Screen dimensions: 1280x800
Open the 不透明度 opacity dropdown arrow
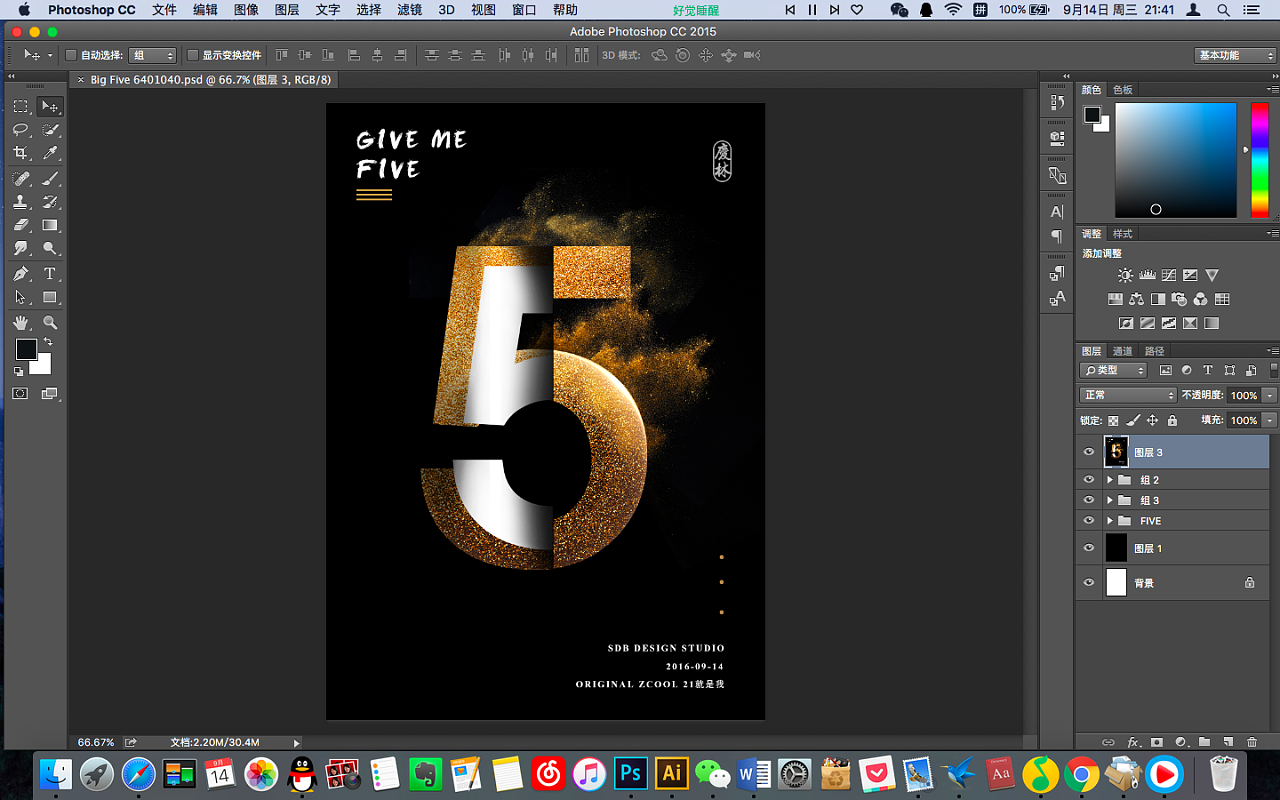(x=1270, y=395)
